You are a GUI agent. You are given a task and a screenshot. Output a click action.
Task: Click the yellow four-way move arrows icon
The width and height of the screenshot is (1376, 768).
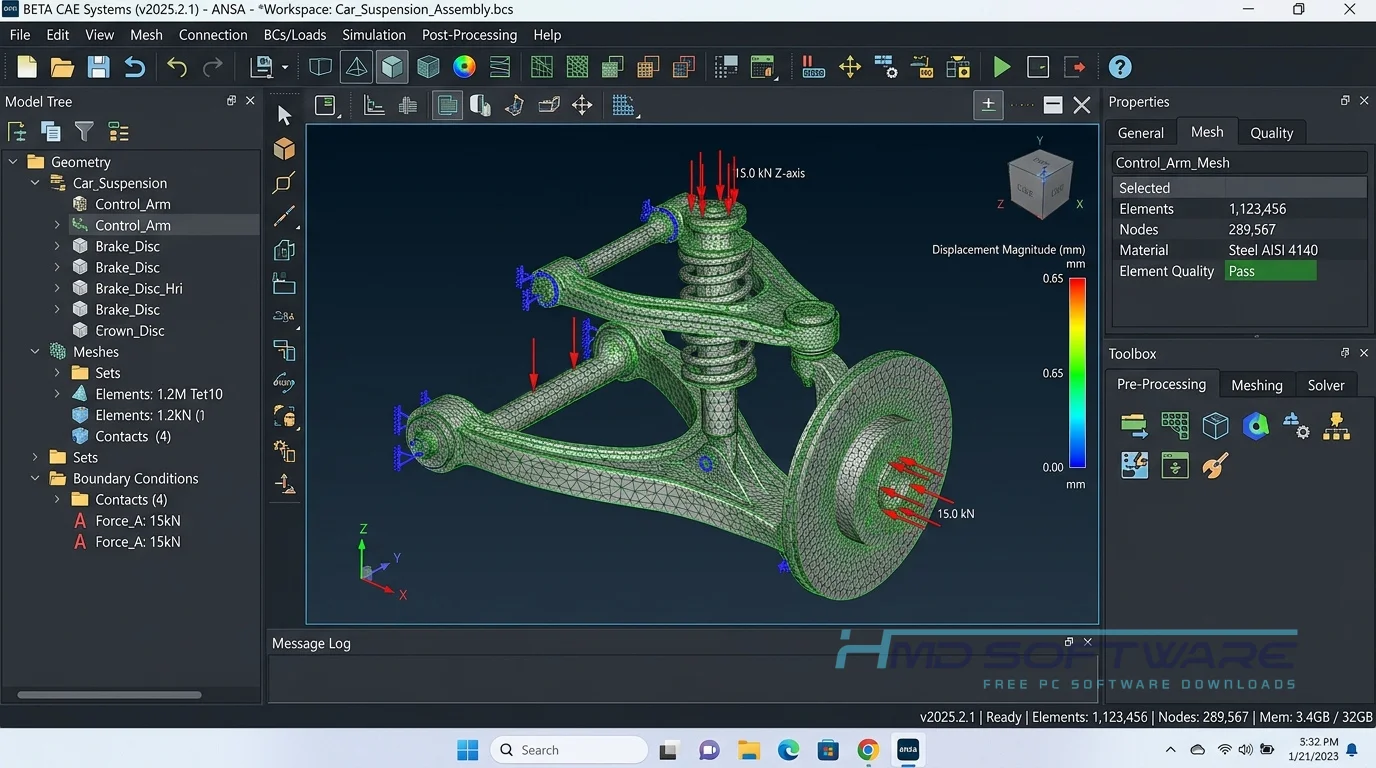pyautogui.click(x=849, y=67)
